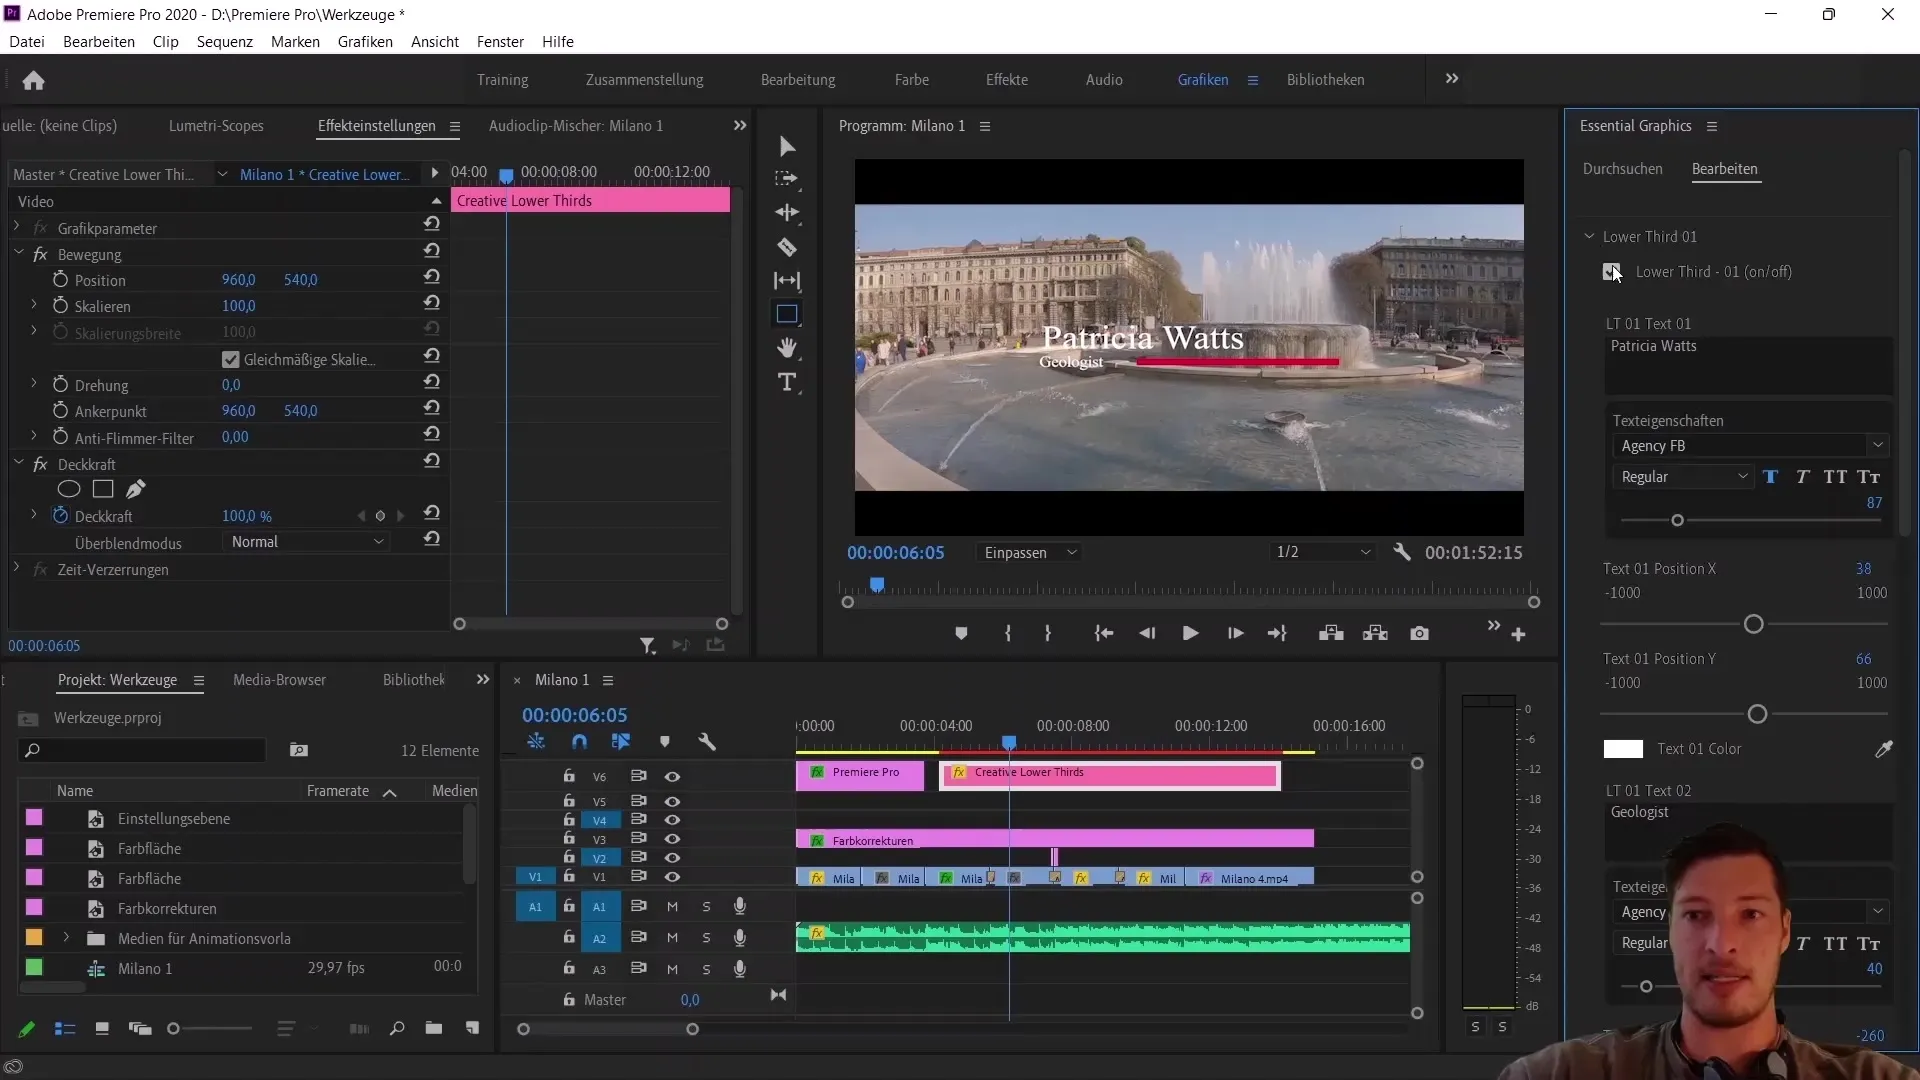Toggle lock on track V6
This screenshot has width=1920, height=1080.
569,776
